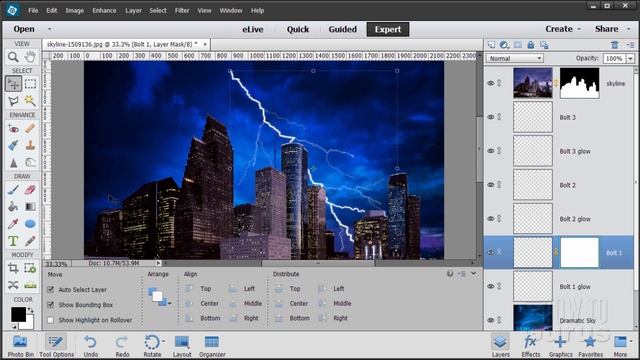Delete layer trash icon
Image resolution: width=640 pixels, height=360 pixels.
point(615,45)
